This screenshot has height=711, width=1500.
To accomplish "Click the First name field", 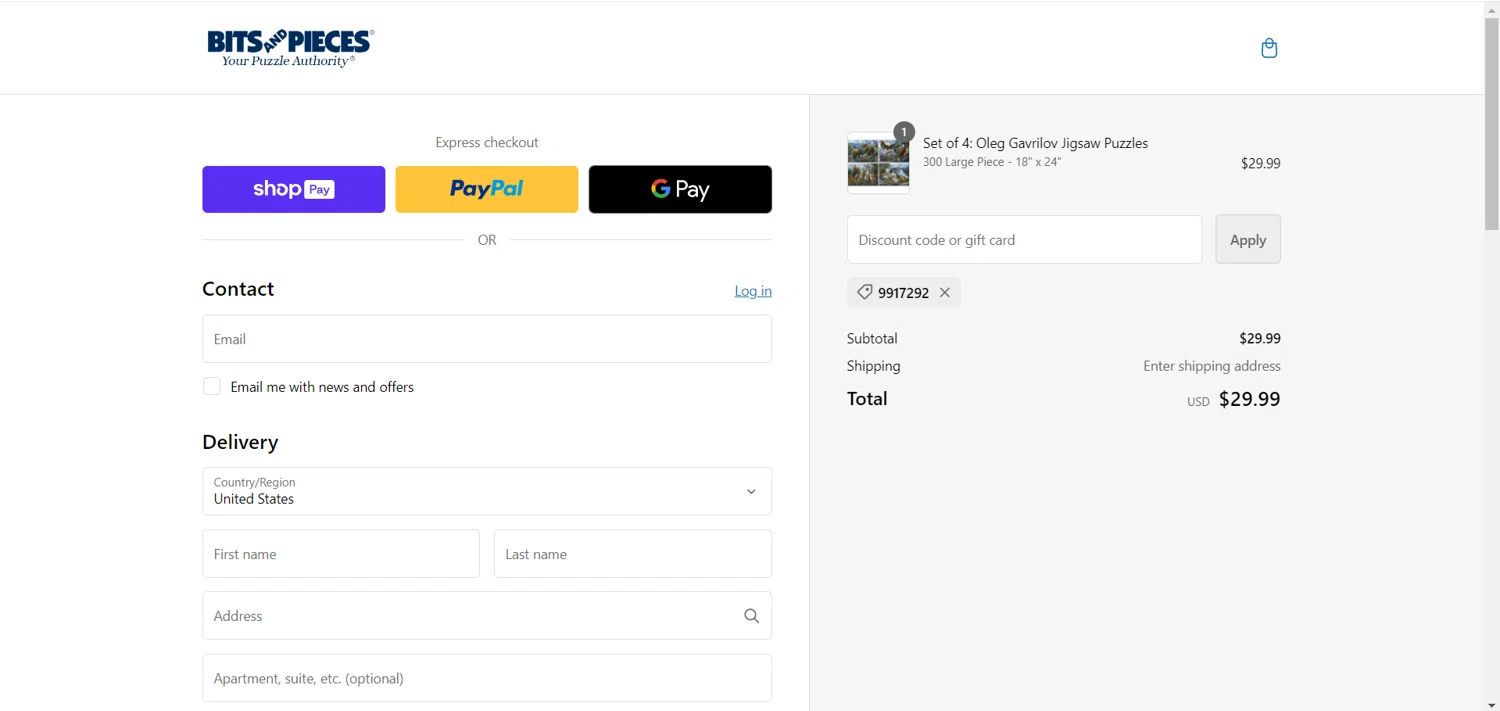I will tap(341, 554).
